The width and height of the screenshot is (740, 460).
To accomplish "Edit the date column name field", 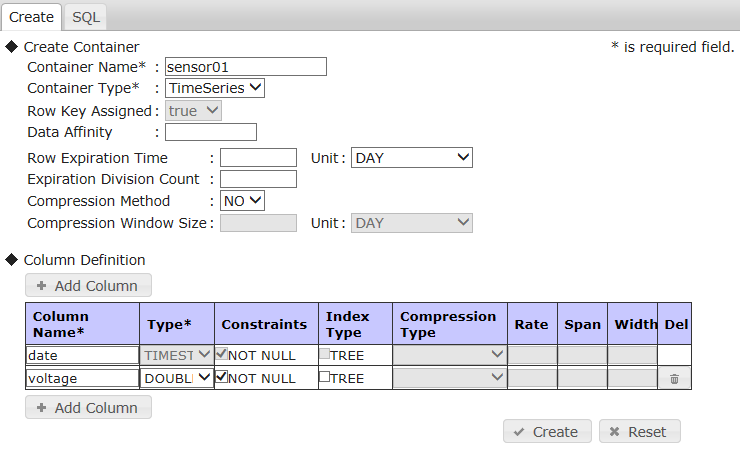I will pos(82,355).
